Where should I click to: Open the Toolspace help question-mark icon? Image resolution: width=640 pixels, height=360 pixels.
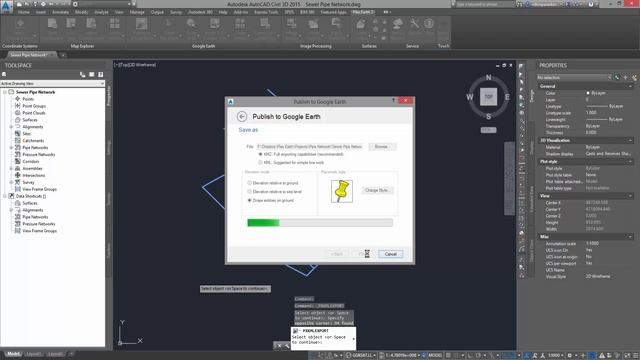tap(100, 75)
